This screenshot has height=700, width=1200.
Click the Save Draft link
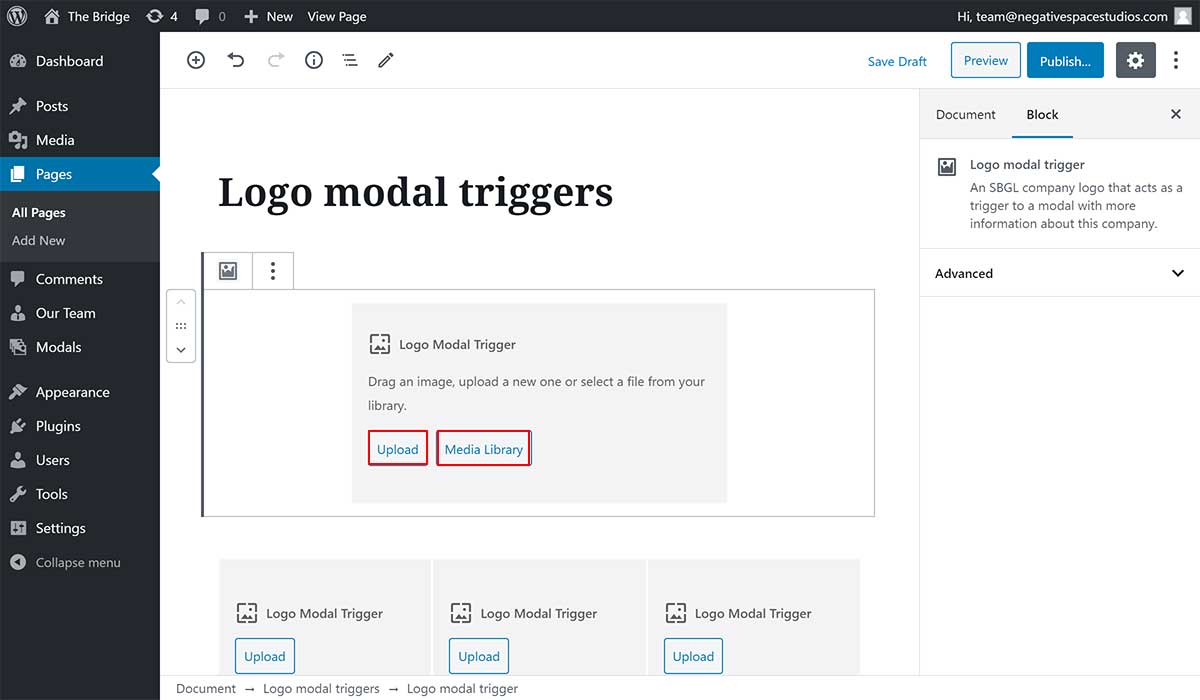[x=897, y=61]
